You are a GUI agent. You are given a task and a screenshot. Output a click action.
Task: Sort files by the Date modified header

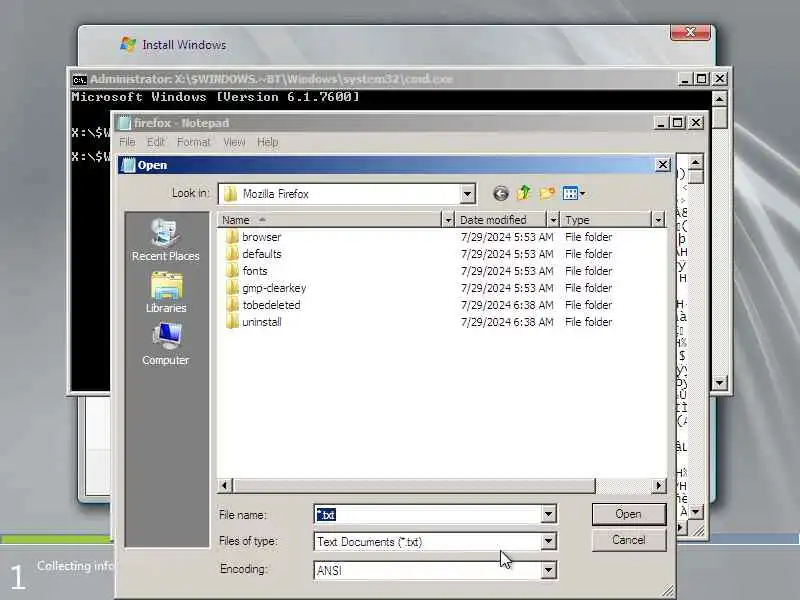(x=501, y=220)
